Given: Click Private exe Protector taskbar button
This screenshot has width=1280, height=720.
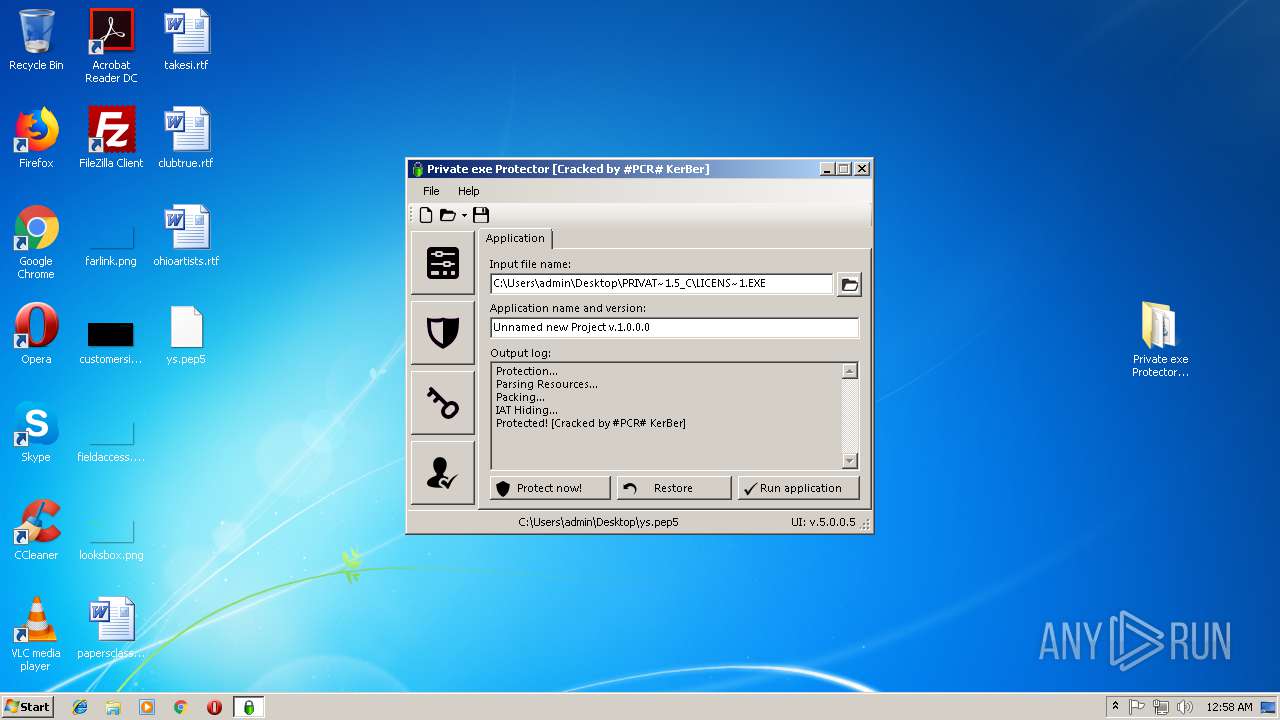Looking at the screenshot, I should (248, 707).
